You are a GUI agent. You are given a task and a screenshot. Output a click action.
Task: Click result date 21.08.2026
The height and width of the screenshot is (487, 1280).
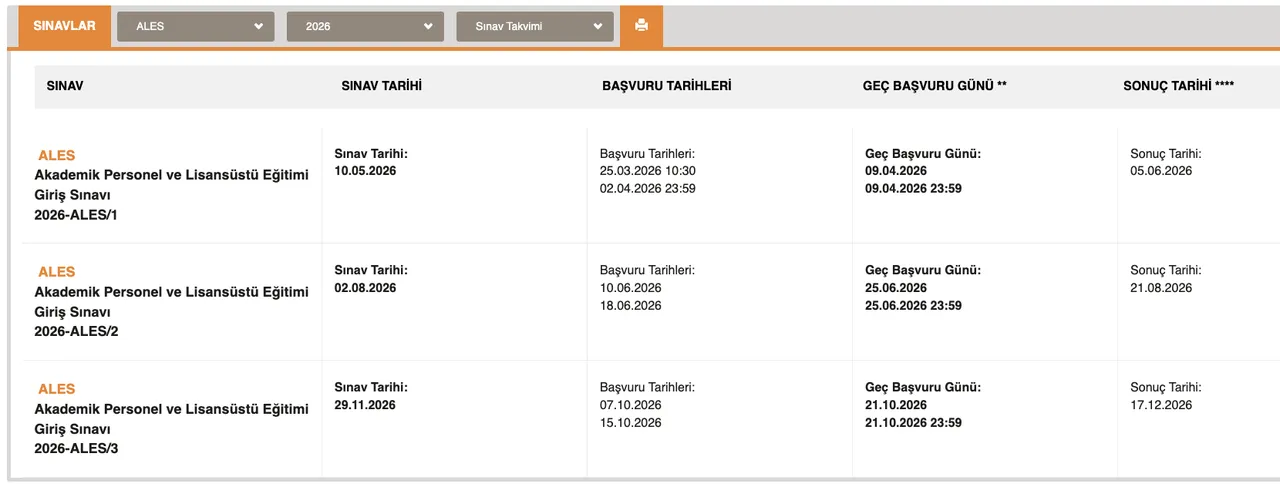(x=1162, y=288)
